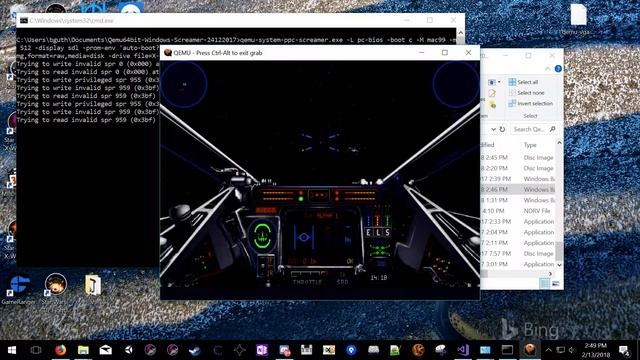Open OneNote from the taskbar
The image size is (640, 360).
point(262,350)
